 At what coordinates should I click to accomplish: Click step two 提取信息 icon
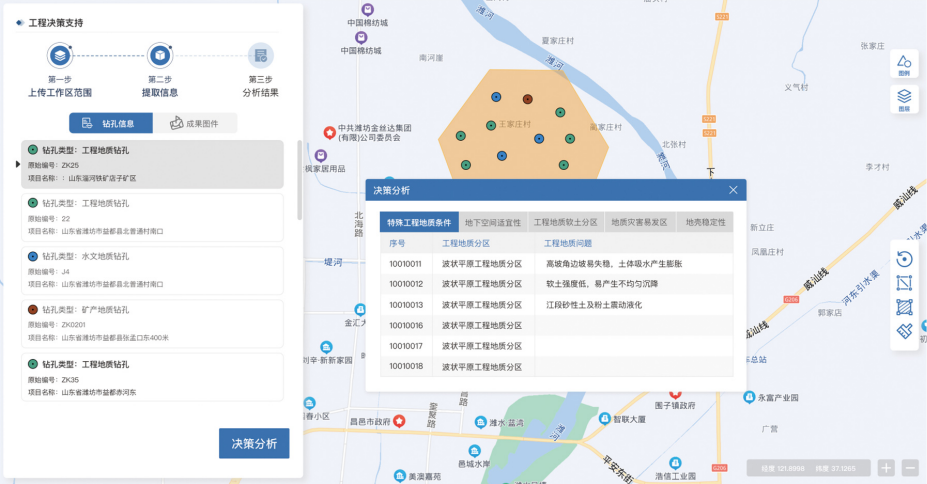(x=160, y=56)
